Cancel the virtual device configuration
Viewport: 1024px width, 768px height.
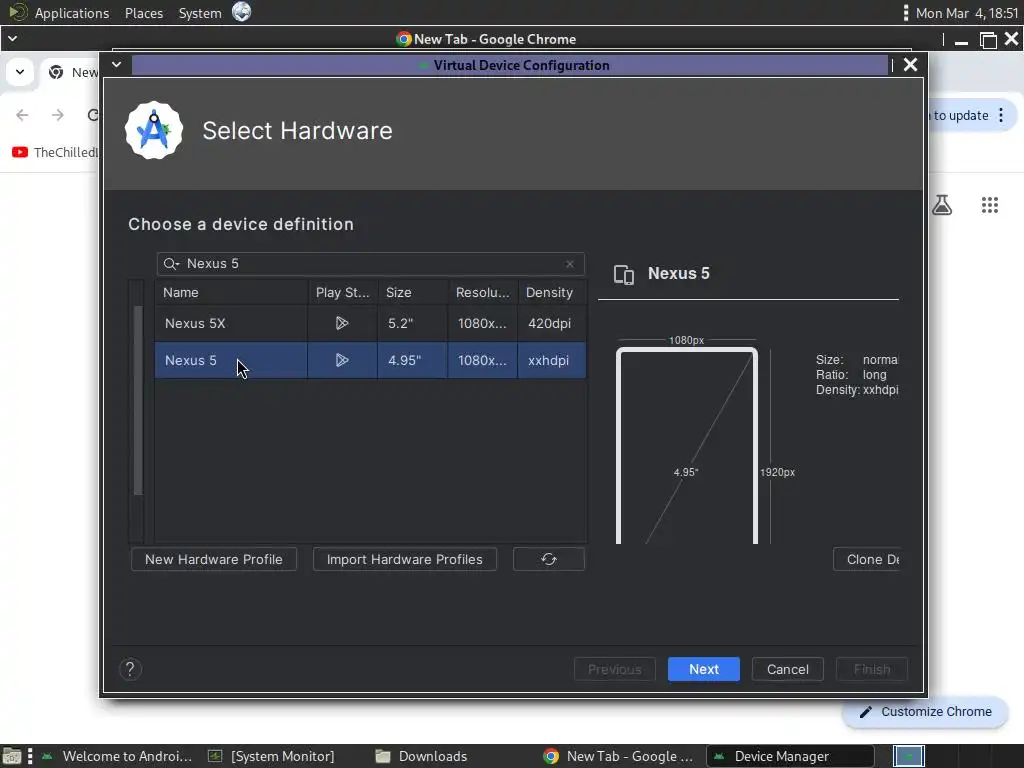click(788, 669)
